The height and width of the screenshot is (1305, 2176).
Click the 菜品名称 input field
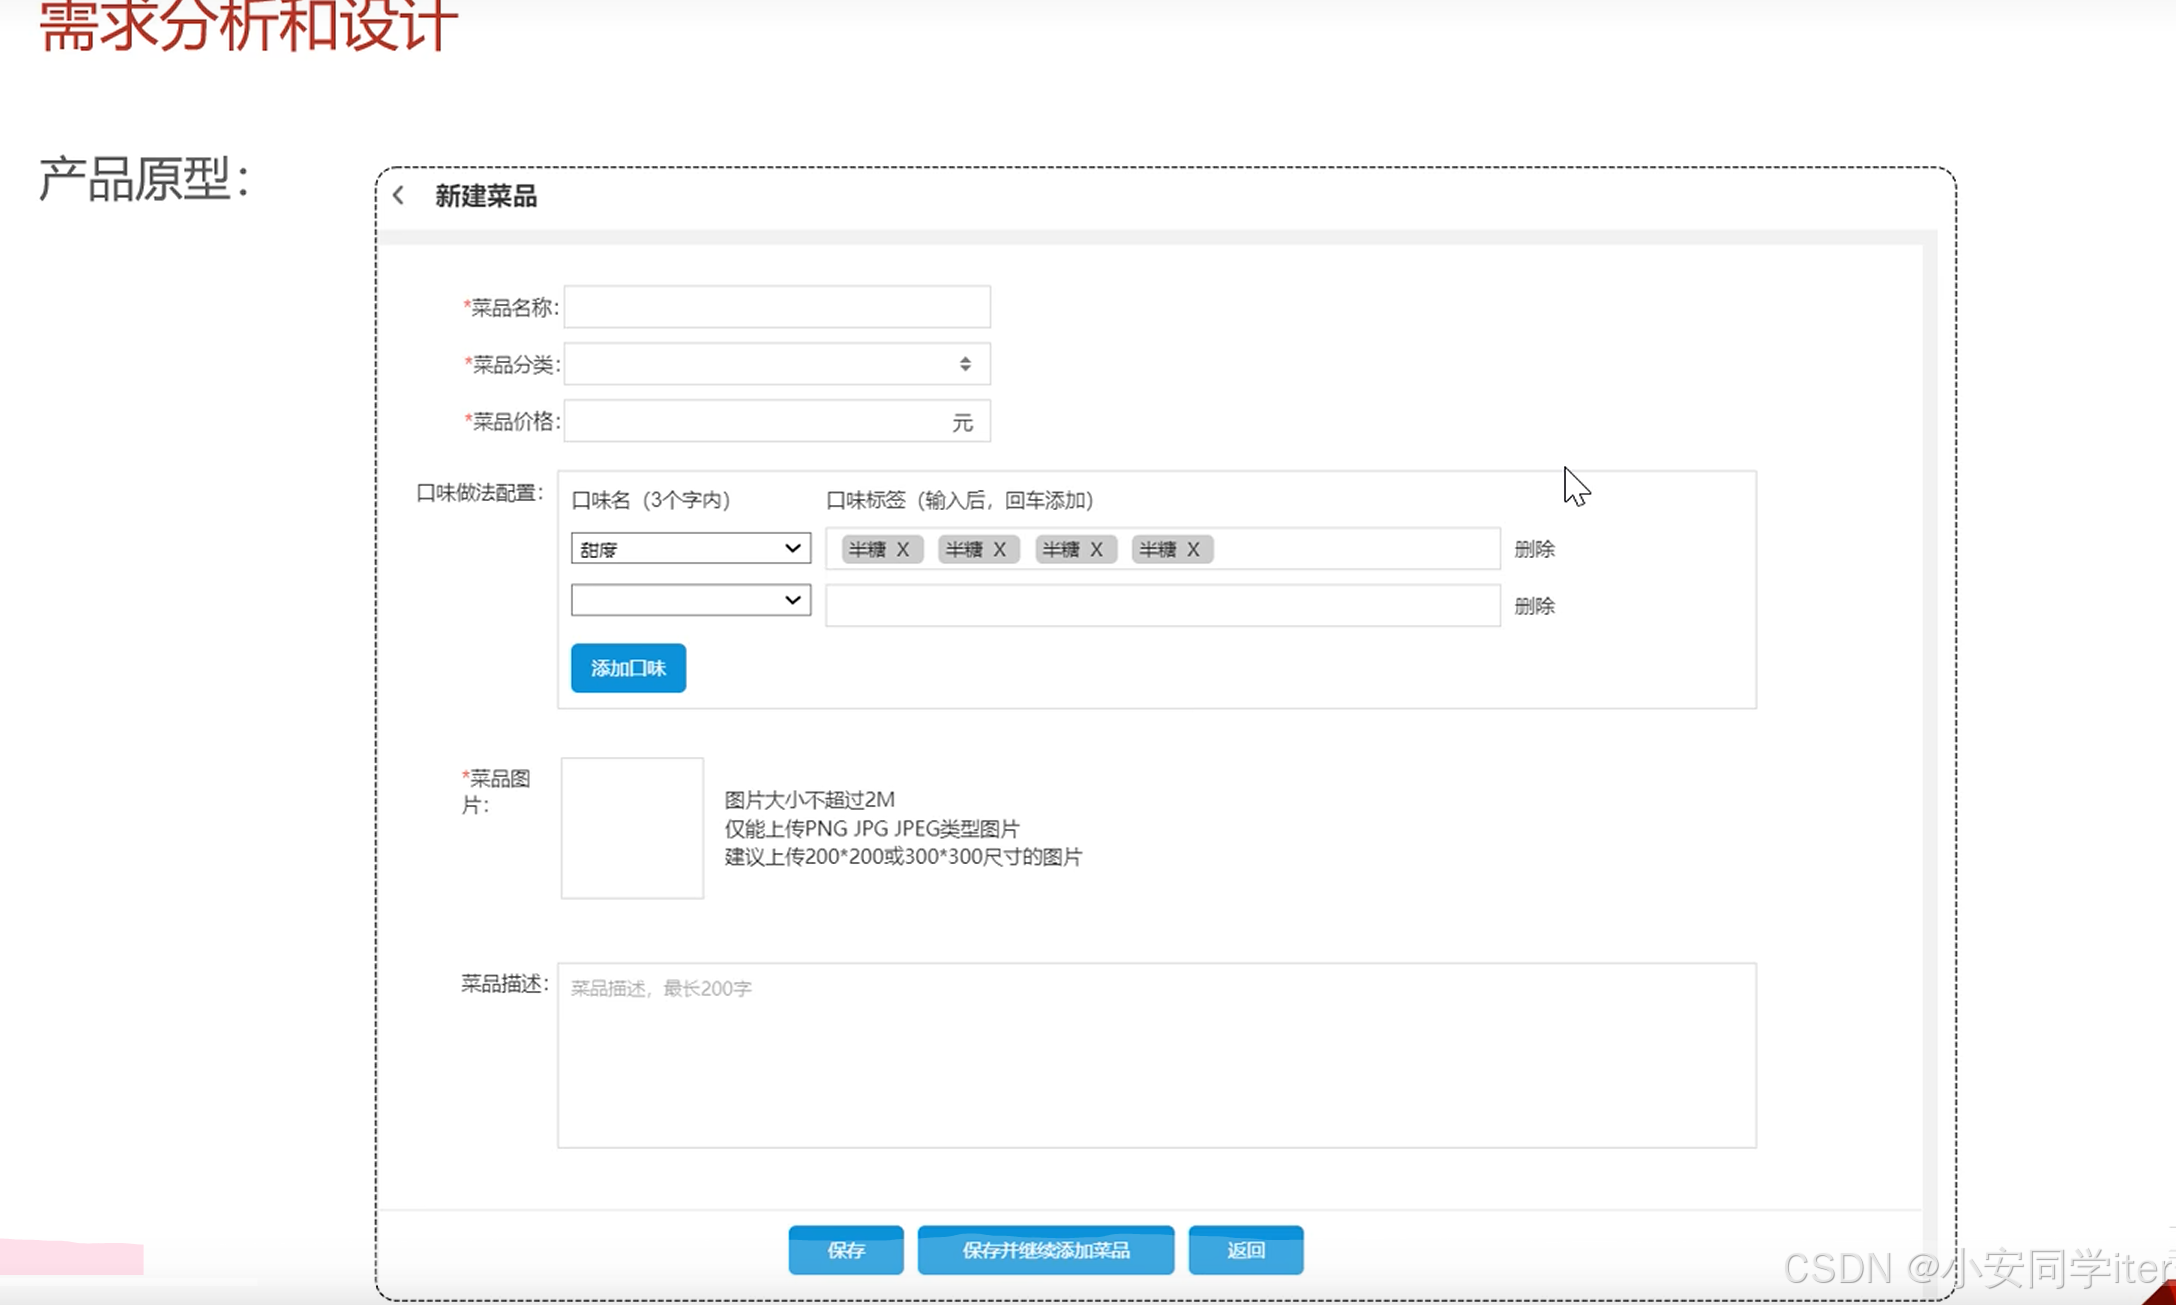click(777, 307)
